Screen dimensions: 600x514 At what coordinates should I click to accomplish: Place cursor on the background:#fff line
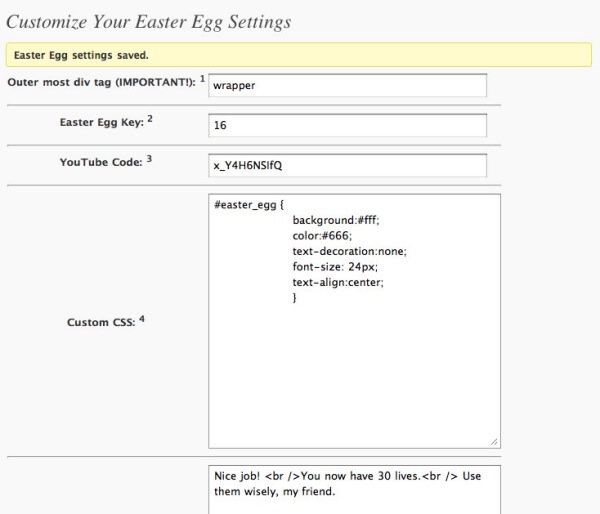click(x=336, y=221)
